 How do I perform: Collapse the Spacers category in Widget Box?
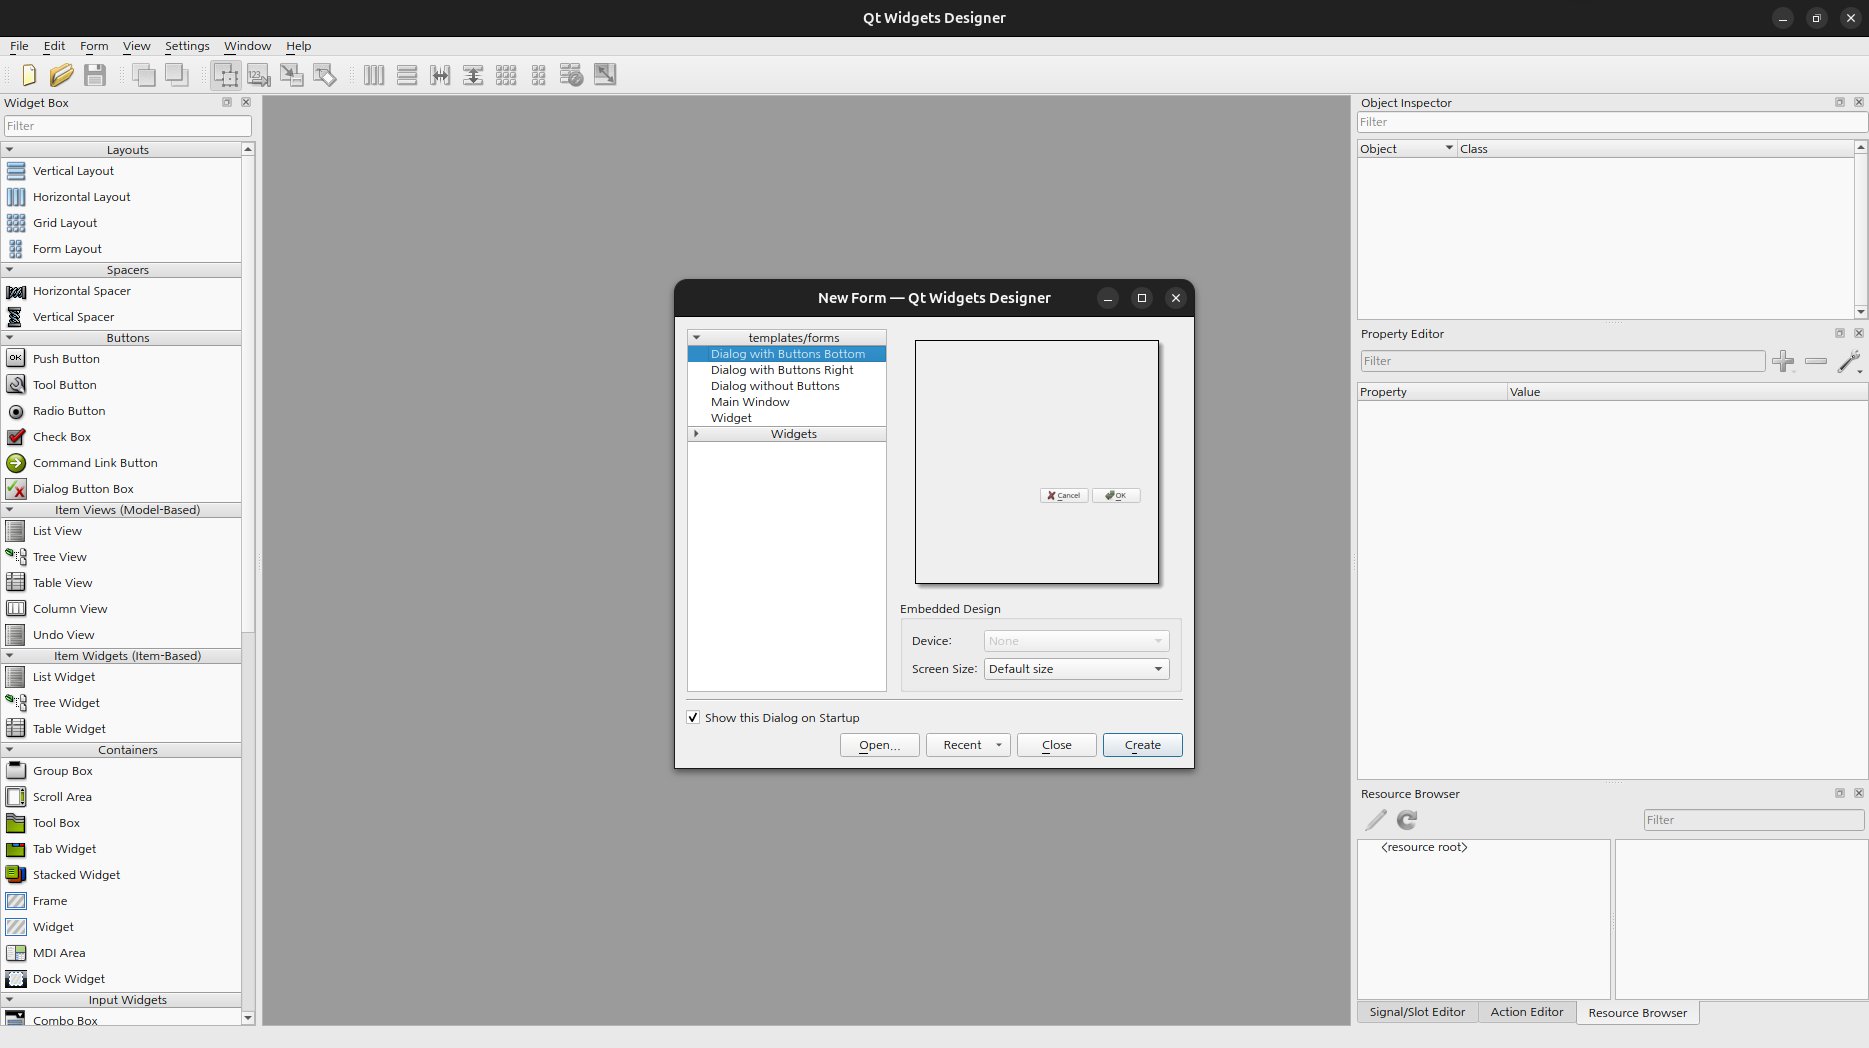click(10, 270)
